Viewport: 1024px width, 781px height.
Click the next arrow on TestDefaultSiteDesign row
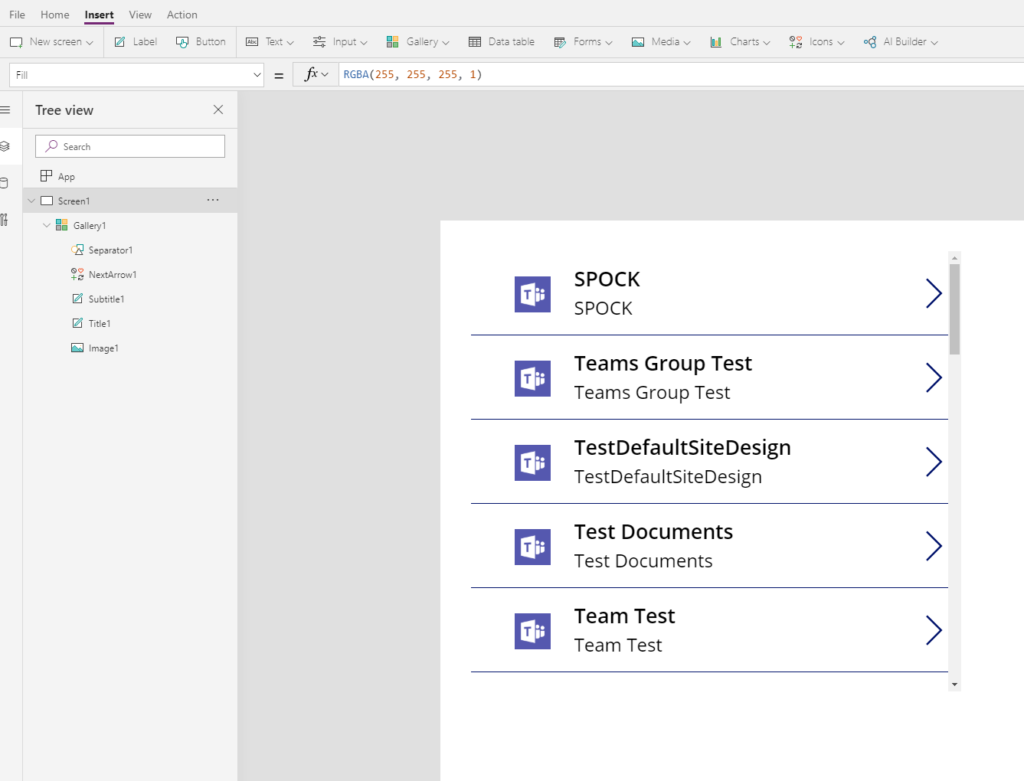click(x=934, y=462)
